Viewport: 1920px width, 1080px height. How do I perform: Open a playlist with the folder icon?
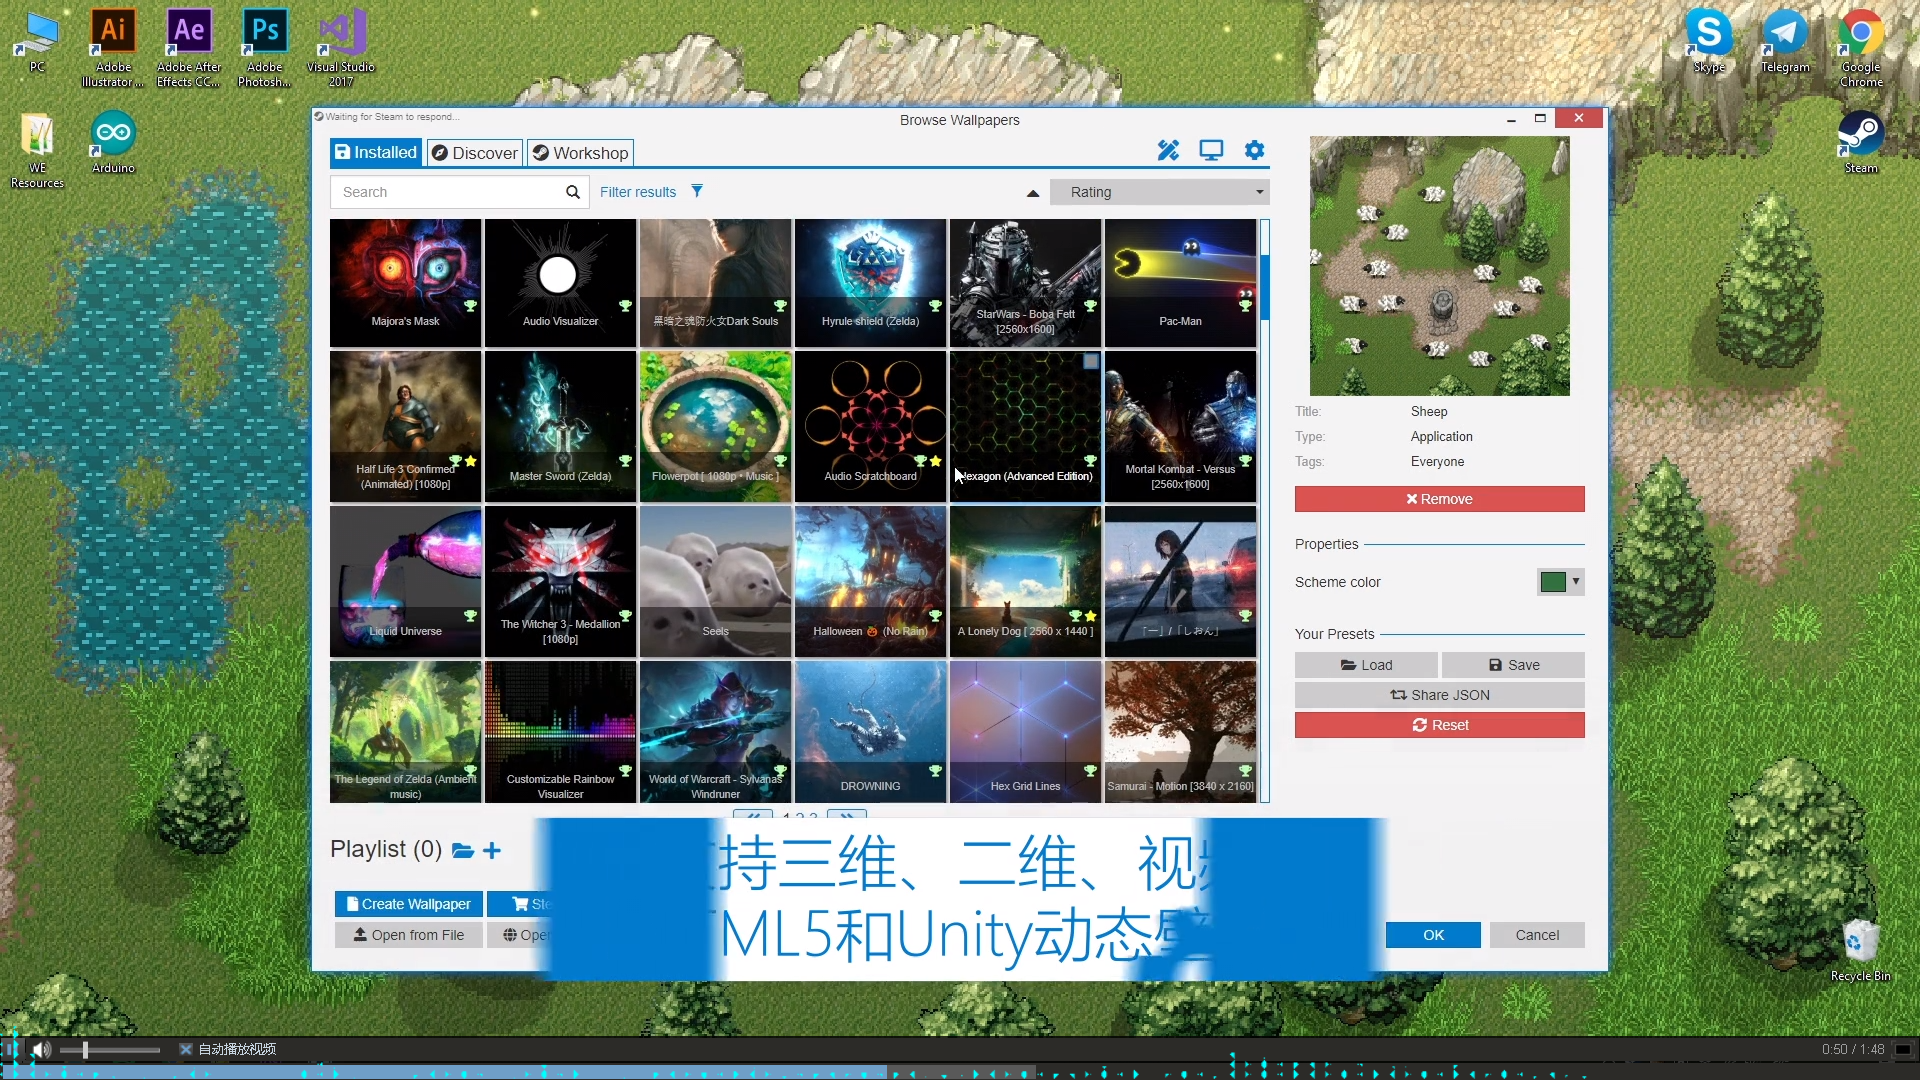(x=462, y=851)
